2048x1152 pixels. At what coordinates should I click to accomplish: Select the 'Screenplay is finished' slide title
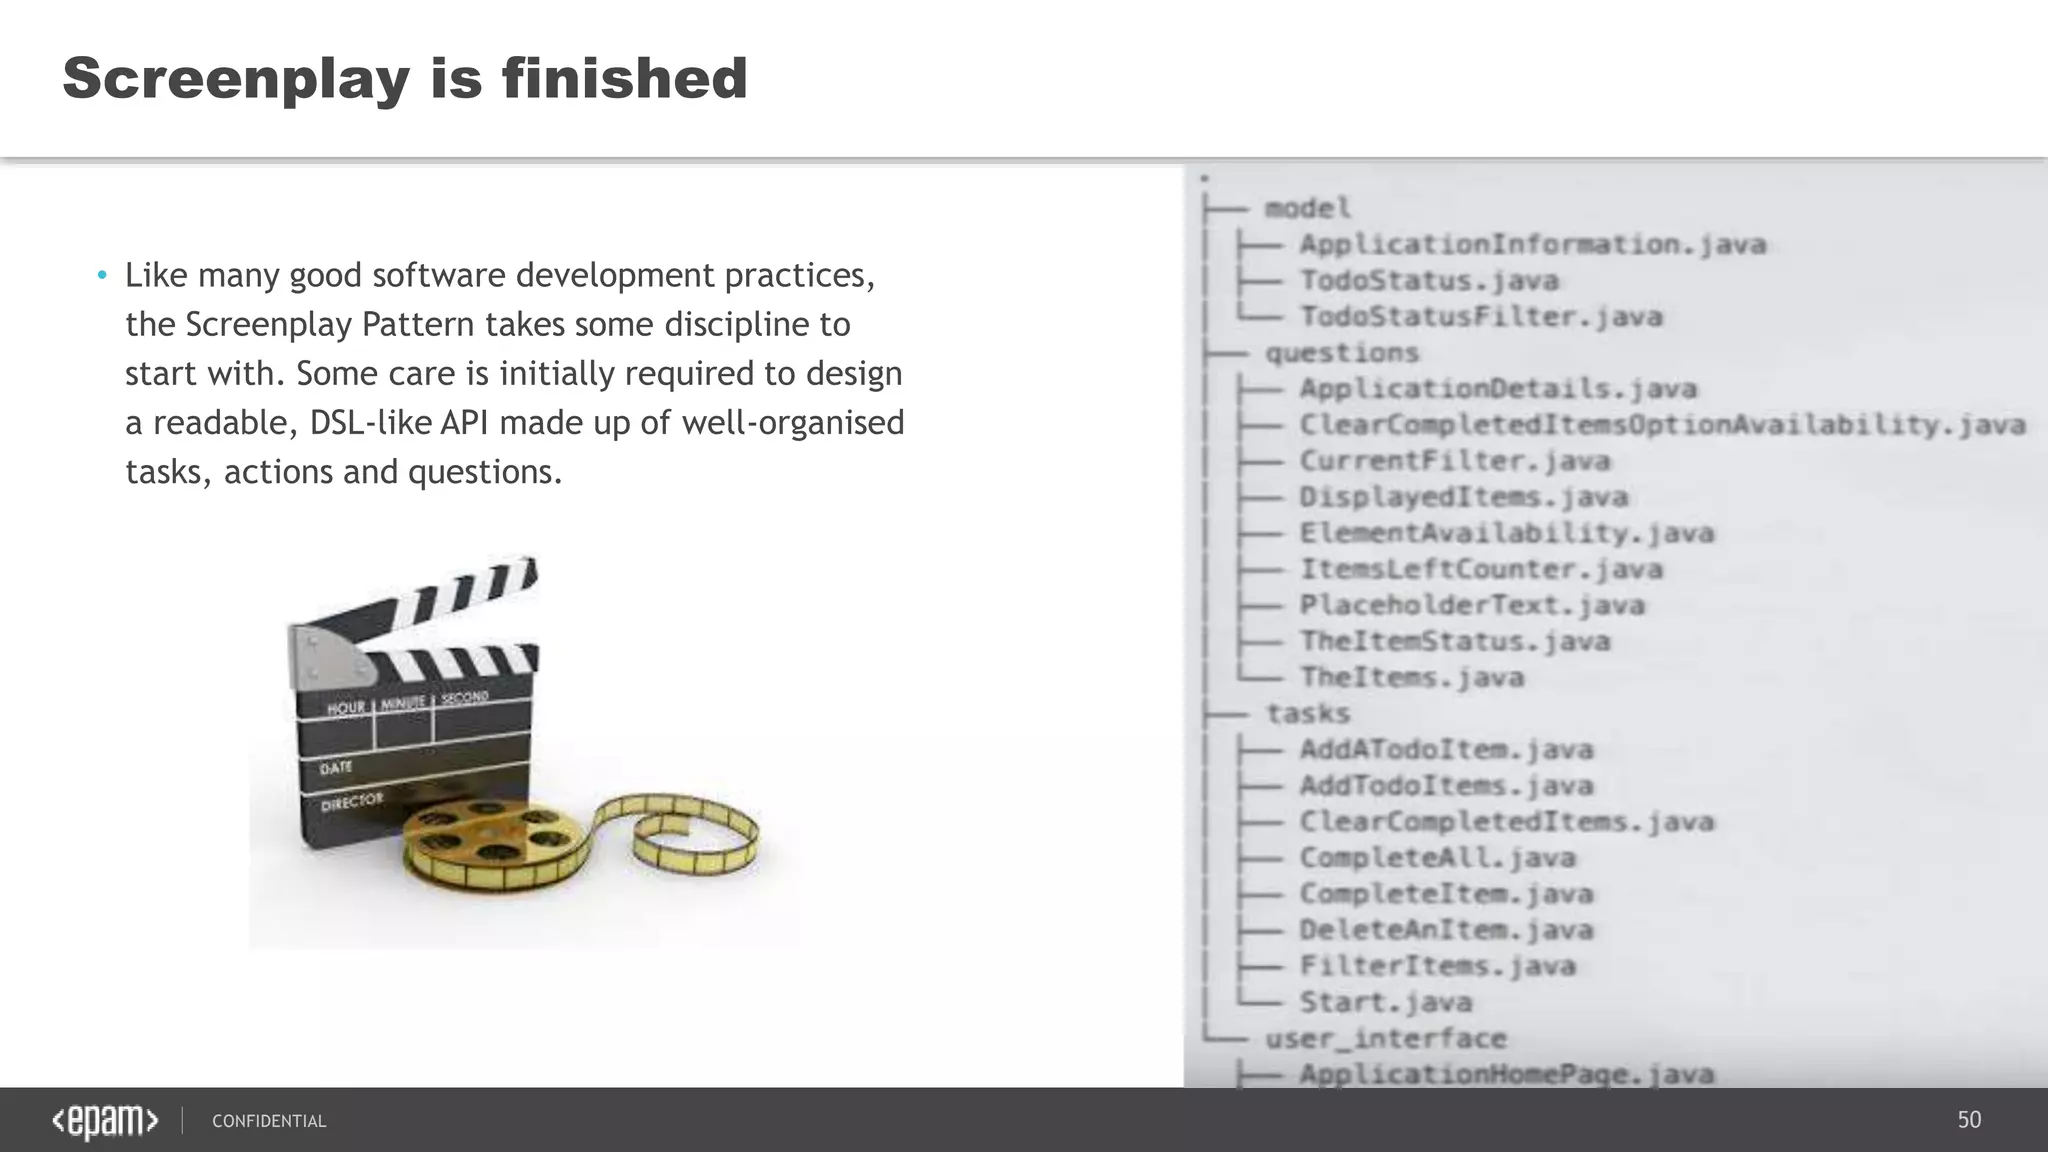coord(405,79)
